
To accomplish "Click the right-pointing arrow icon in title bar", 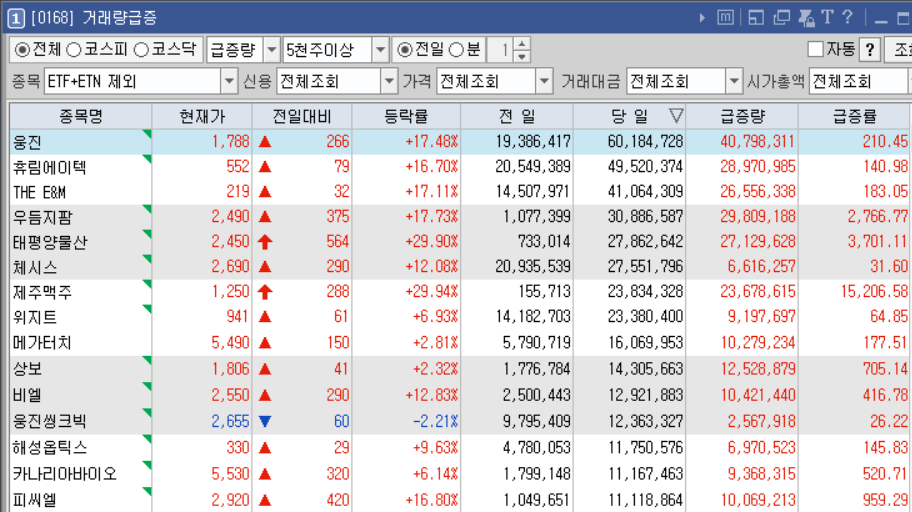I will pyautogui.click(x=703, y=18).
